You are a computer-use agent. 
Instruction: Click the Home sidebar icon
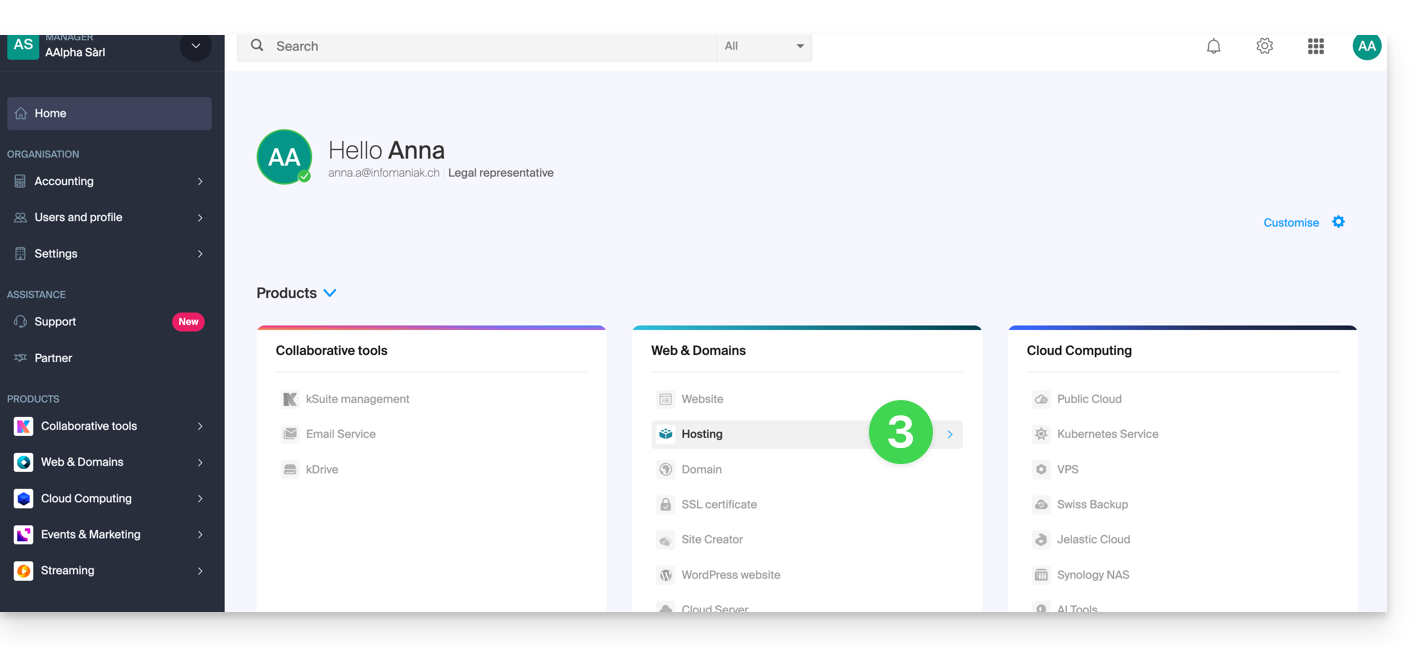(x=21, y=114)
